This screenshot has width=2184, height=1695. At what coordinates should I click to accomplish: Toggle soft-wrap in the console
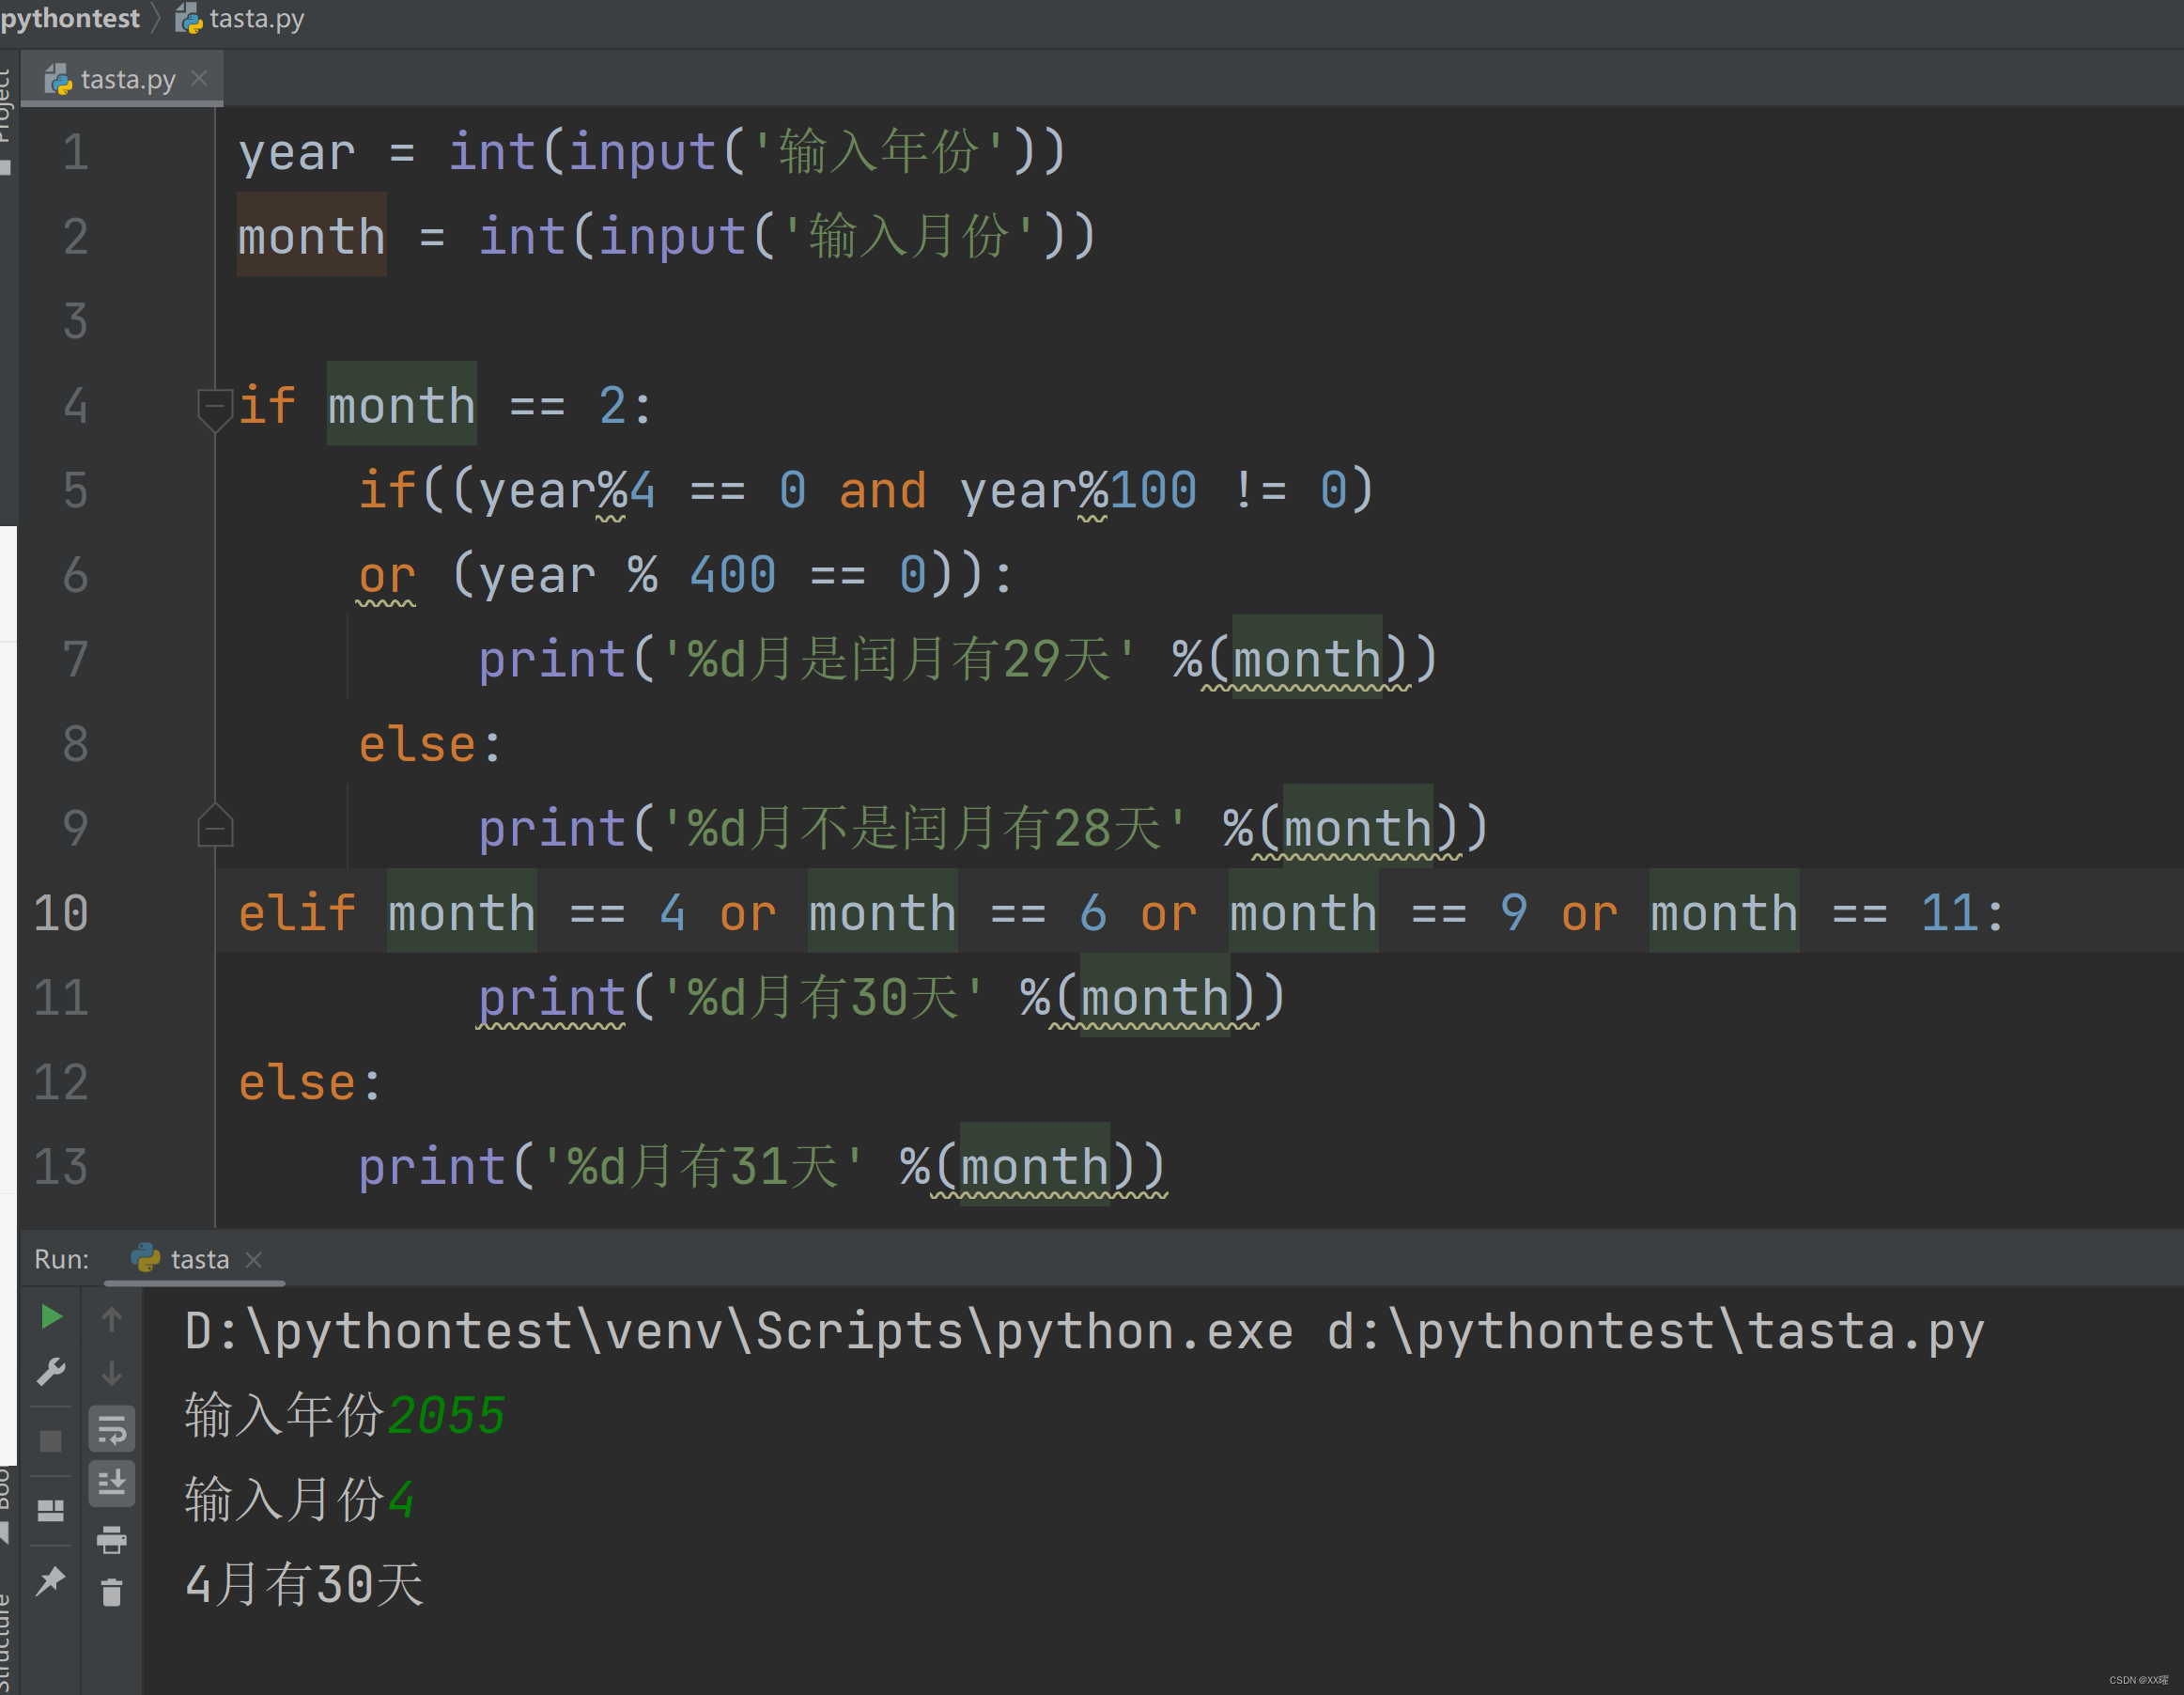pyautogui.click(x=112, y=1430)
